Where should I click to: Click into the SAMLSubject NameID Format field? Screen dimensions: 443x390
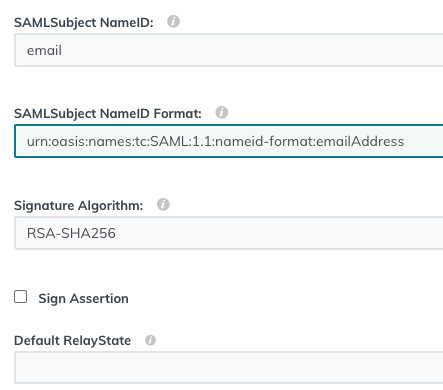[229, 141]
